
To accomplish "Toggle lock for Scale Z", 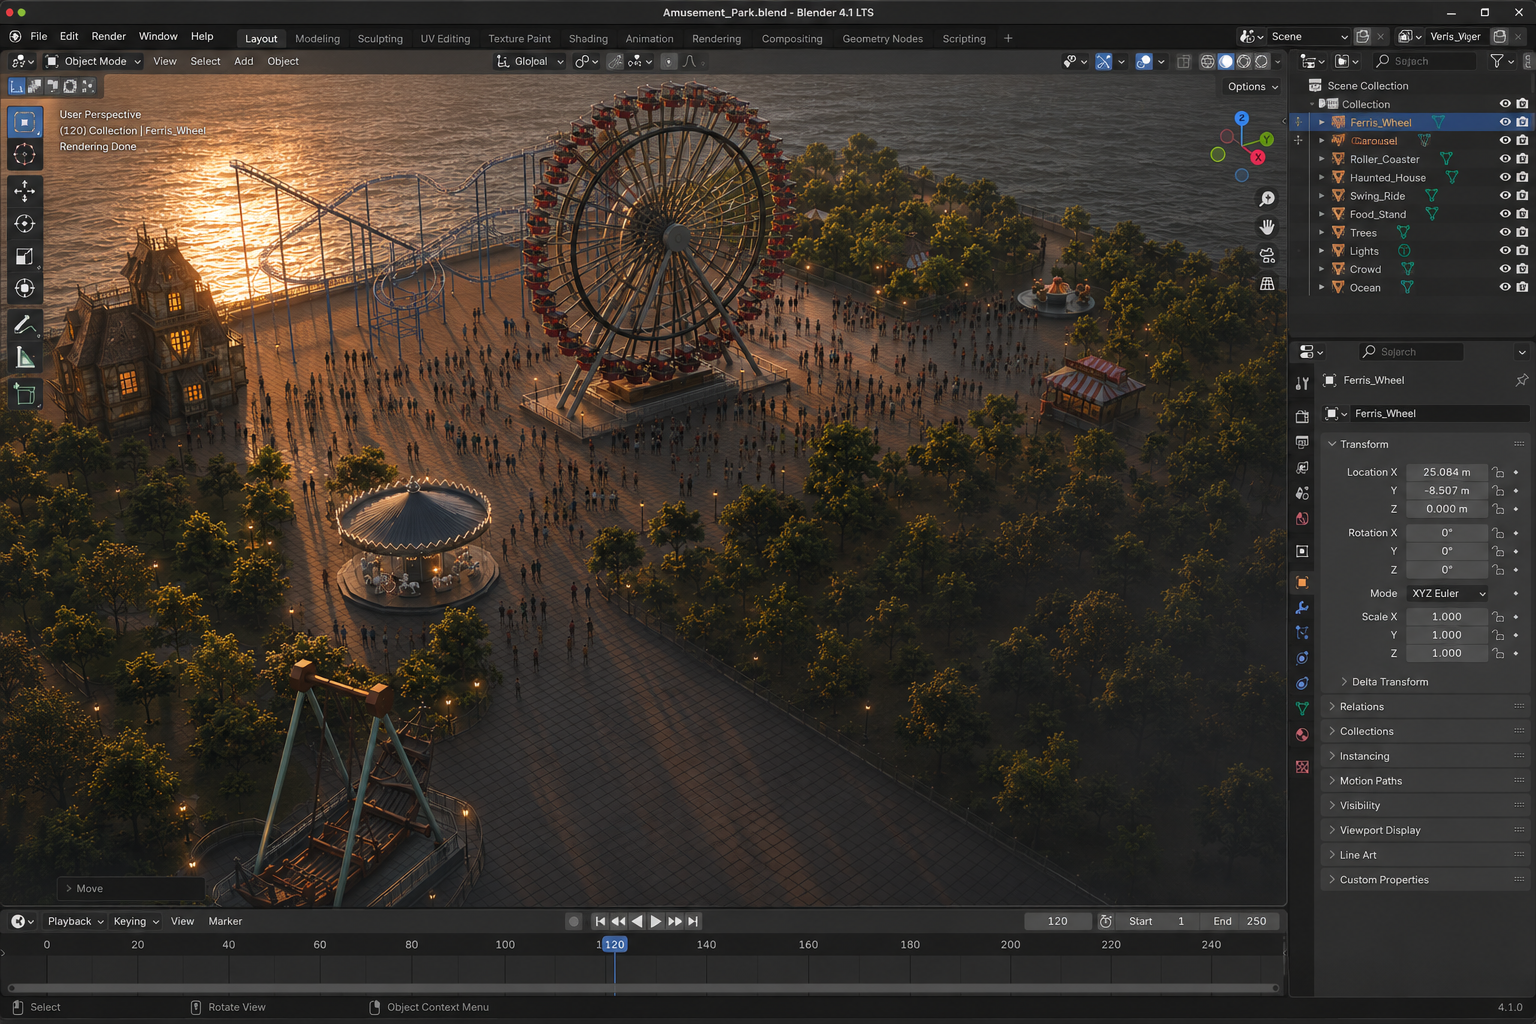I will [1498, 653].
